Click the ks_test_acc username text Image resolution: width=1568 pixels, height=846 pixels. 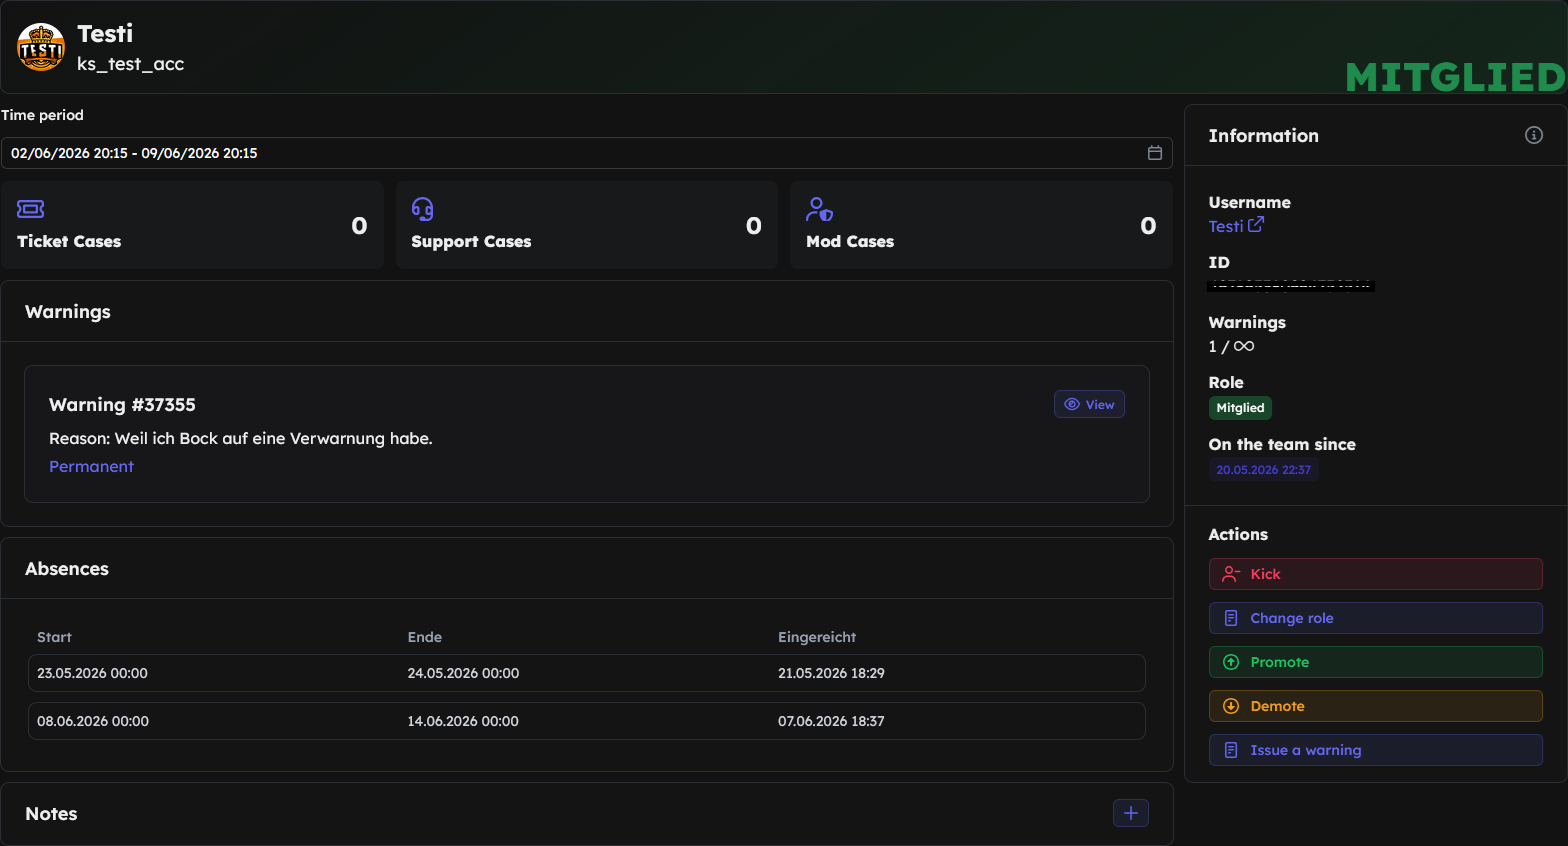coord(131,64)
